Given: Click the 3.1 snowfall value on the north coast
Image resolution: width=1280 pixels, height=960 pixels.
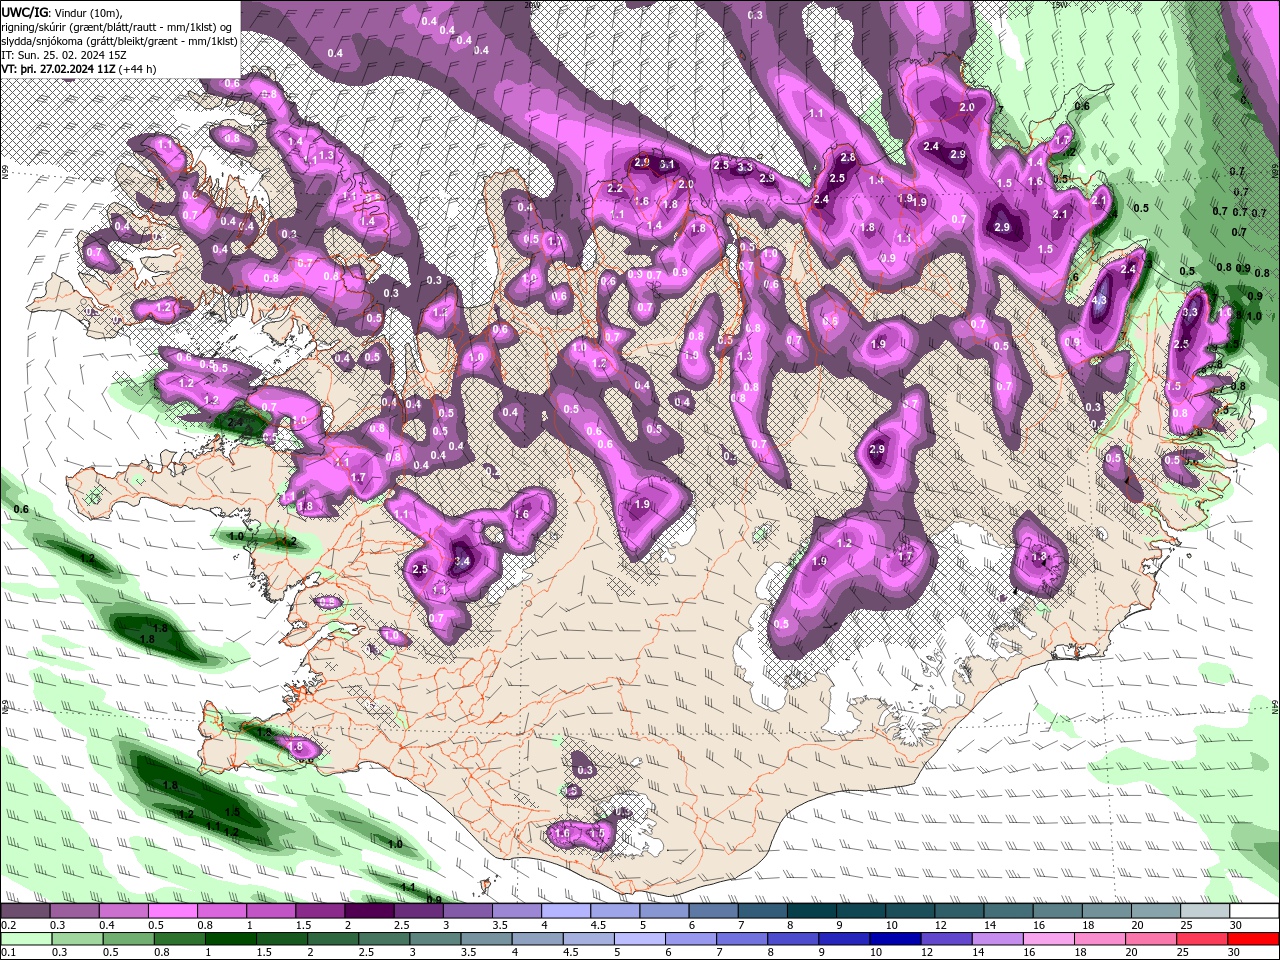Looking at the screenshot, I should tap(667, 165).
